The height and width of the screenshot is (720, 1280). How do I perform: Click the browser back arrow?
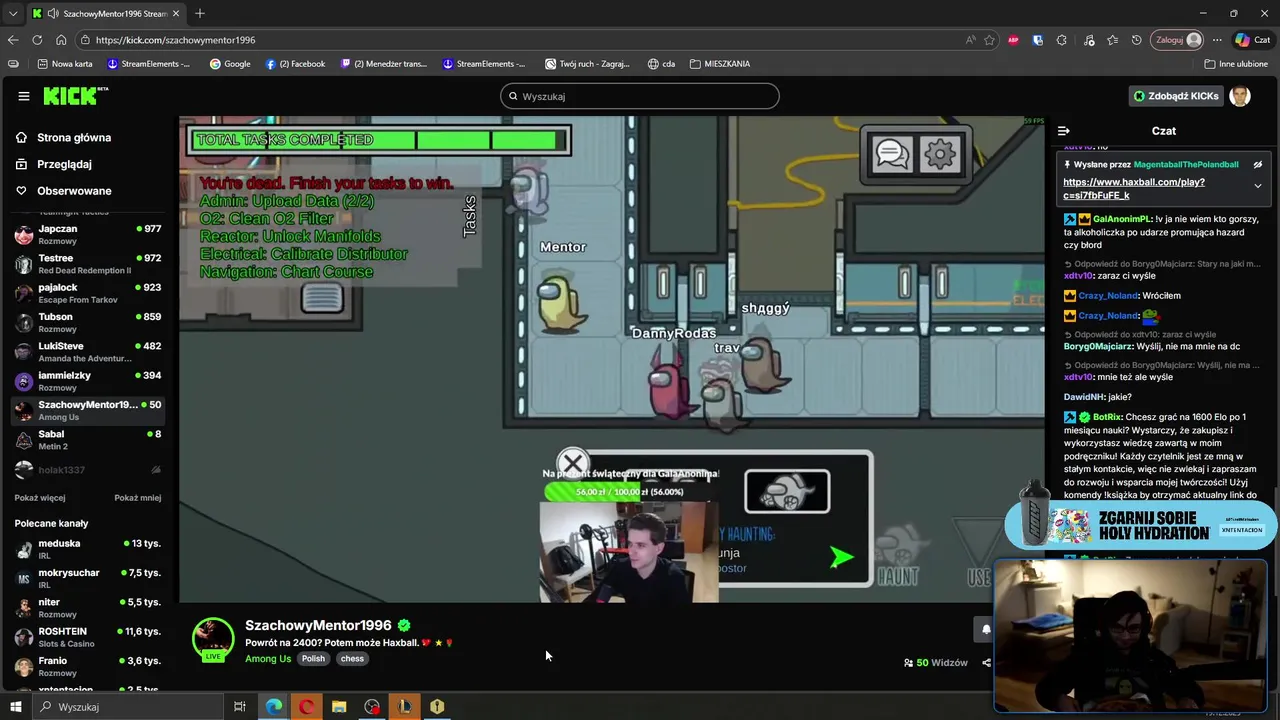[x=13, y=40]
